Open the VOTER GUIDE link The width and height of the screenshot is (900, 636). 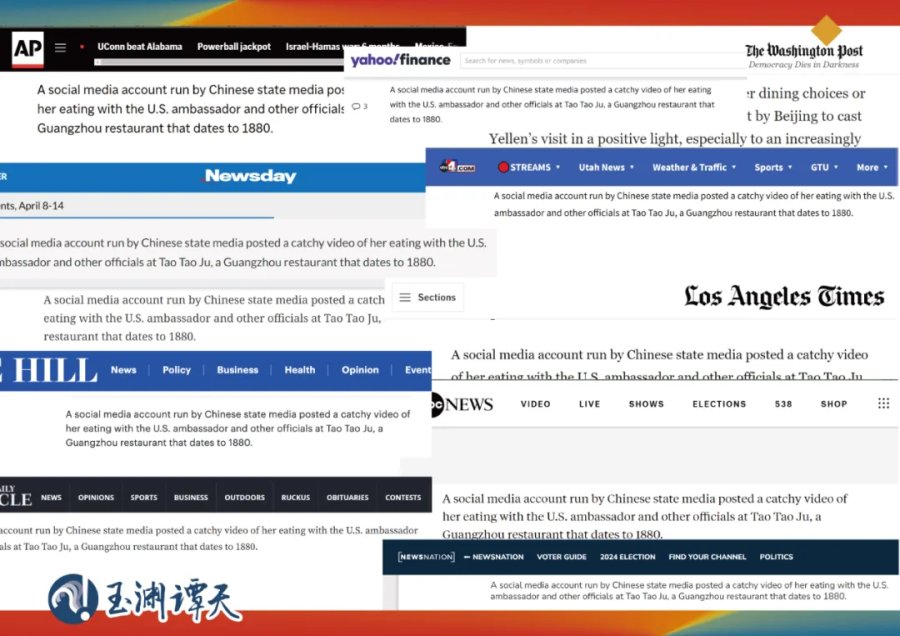(x=561, y=557)
